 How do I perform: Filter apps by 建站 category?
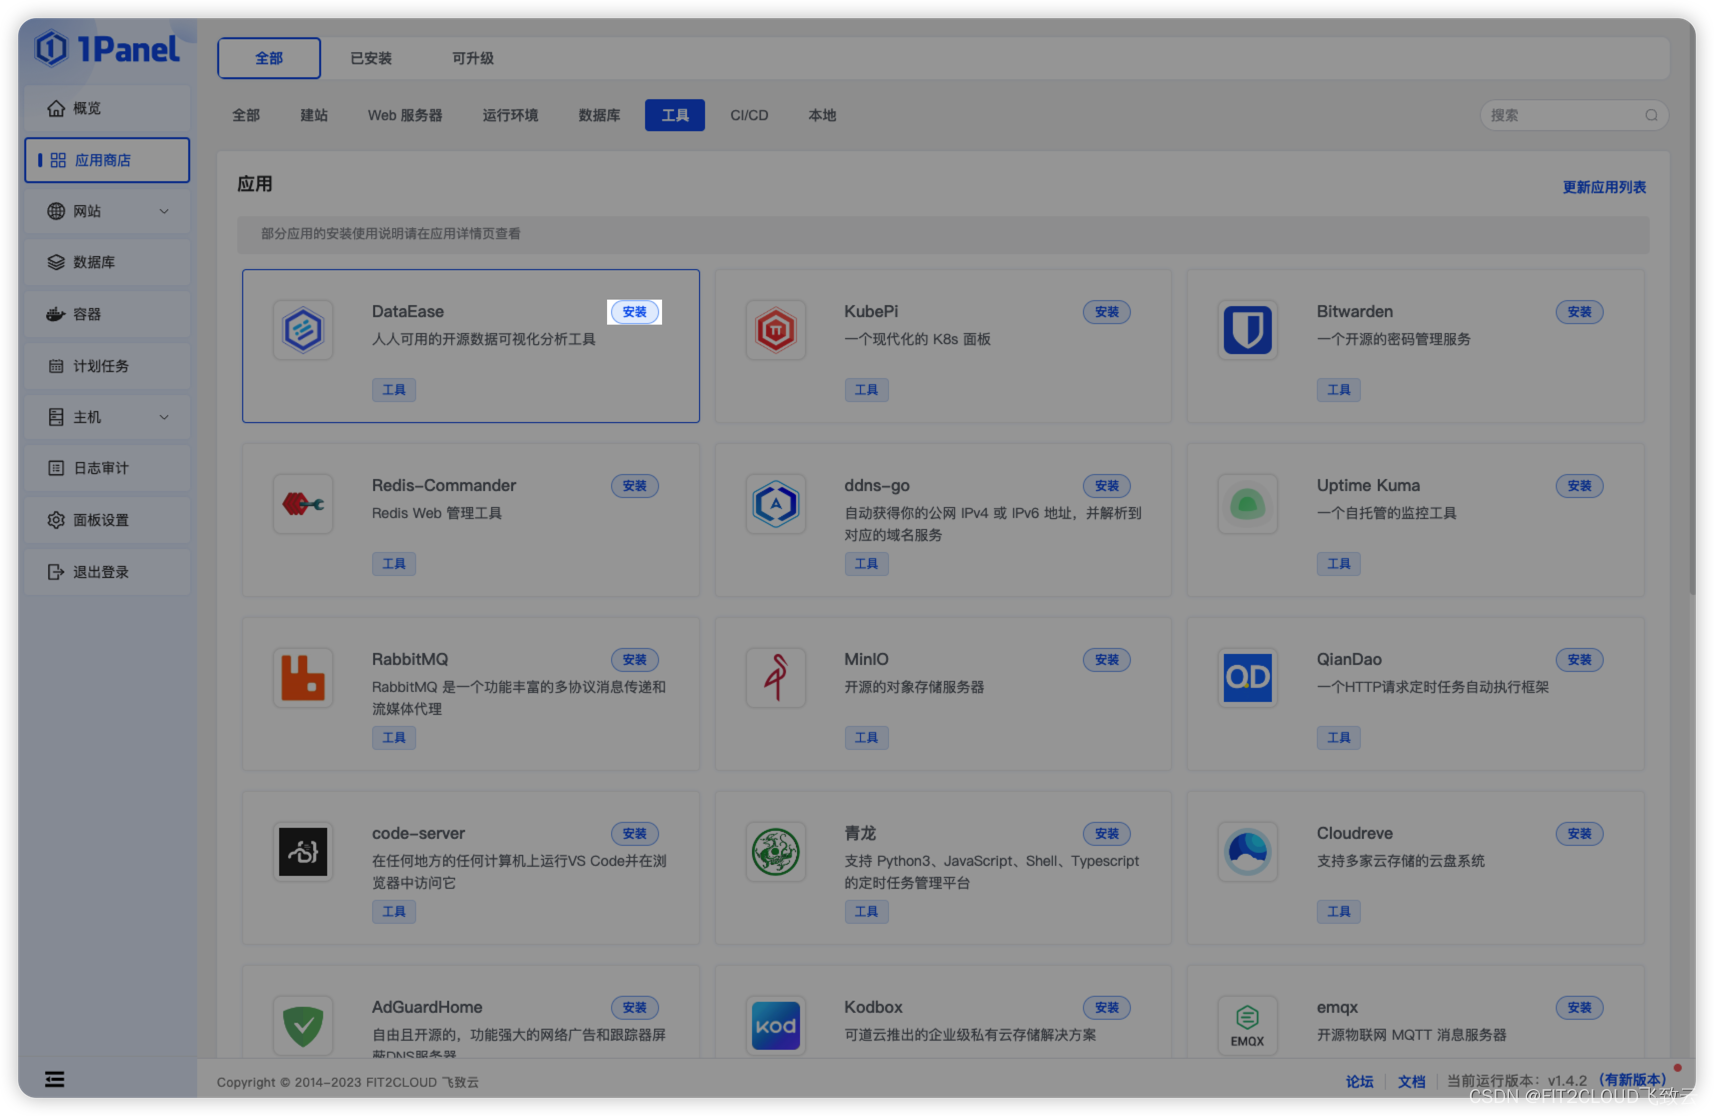click(x=314, y=115)
